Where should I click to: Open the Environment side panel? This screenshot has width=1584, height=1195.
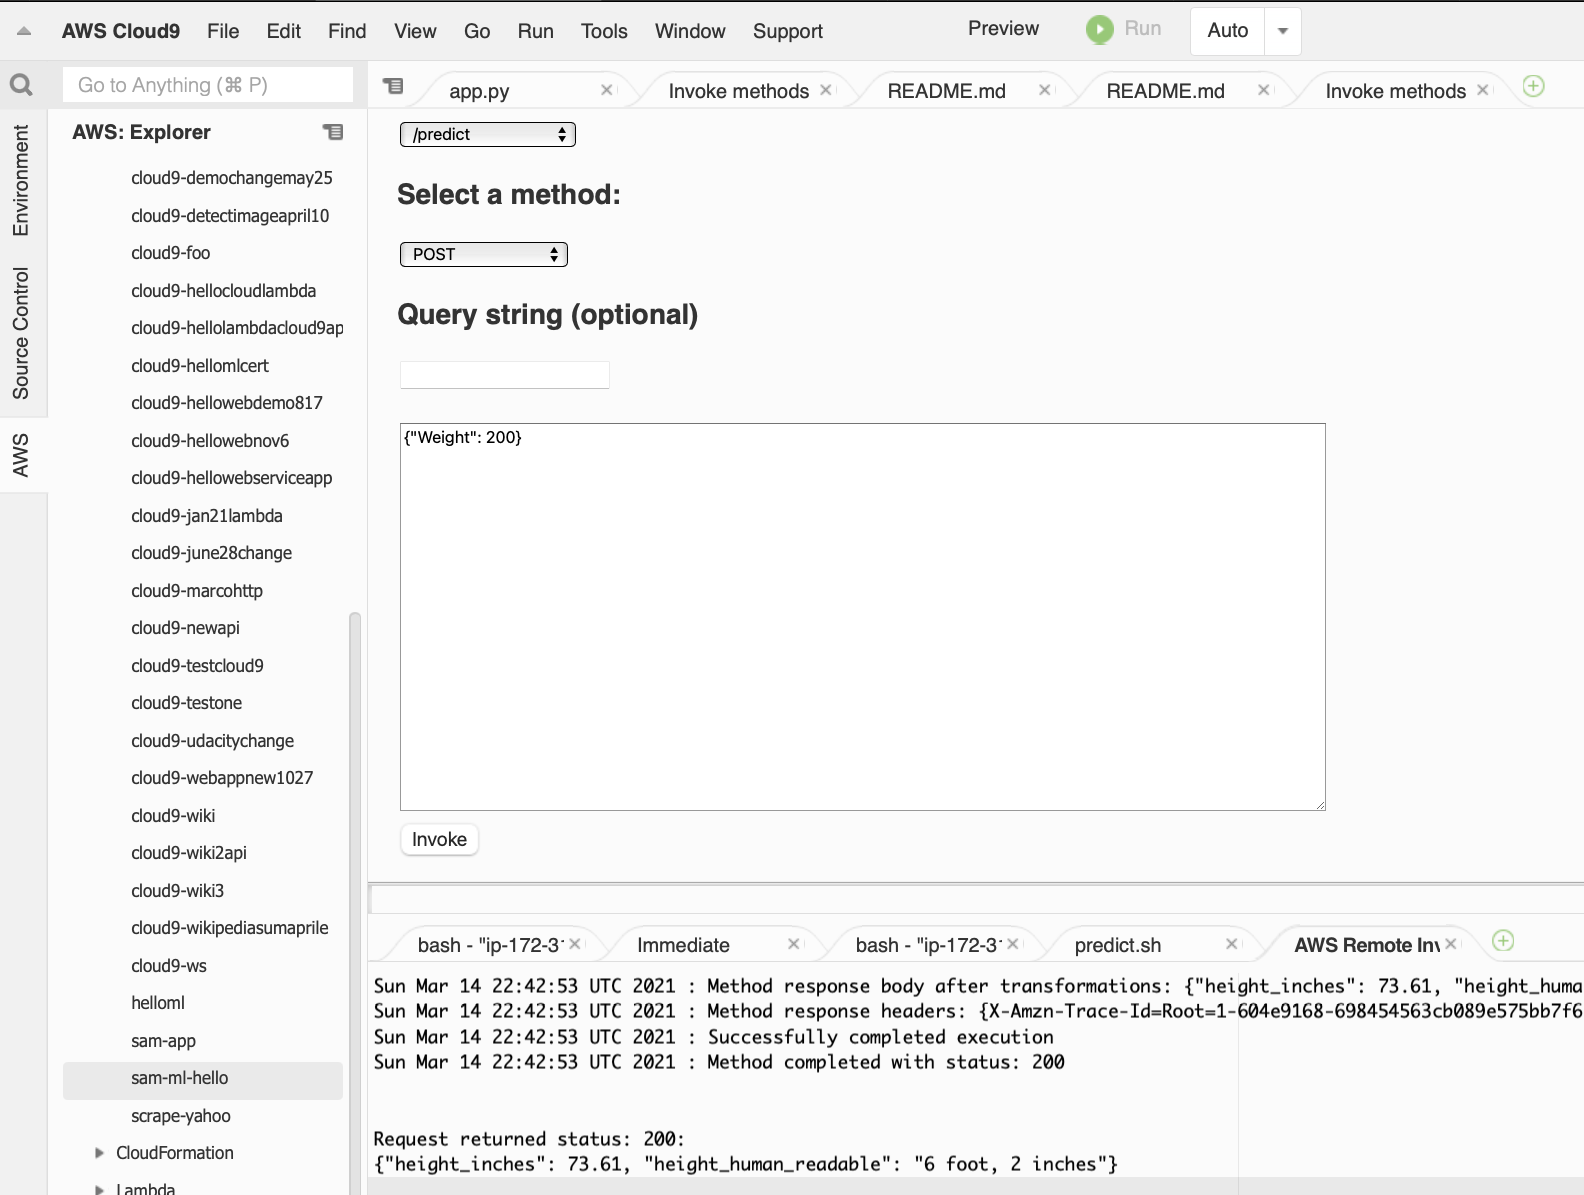pos(21,180)
